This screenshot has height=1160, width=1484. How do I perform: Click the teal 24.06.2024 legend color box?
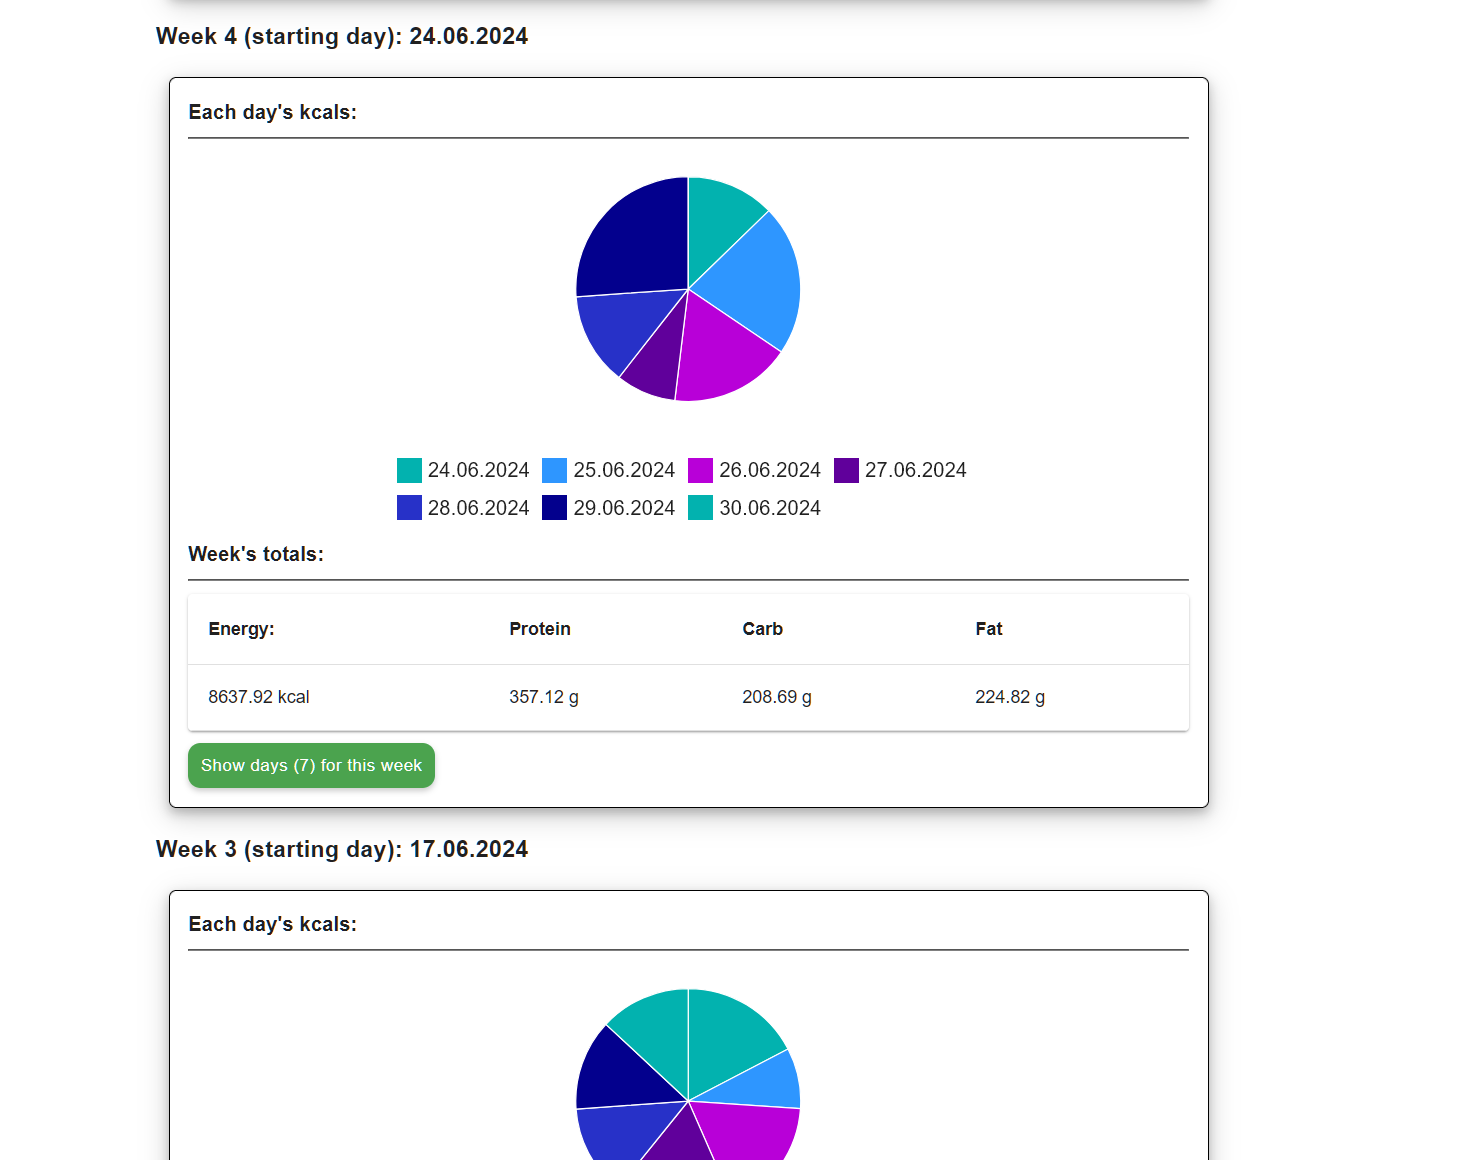click(x=409, y=470)
